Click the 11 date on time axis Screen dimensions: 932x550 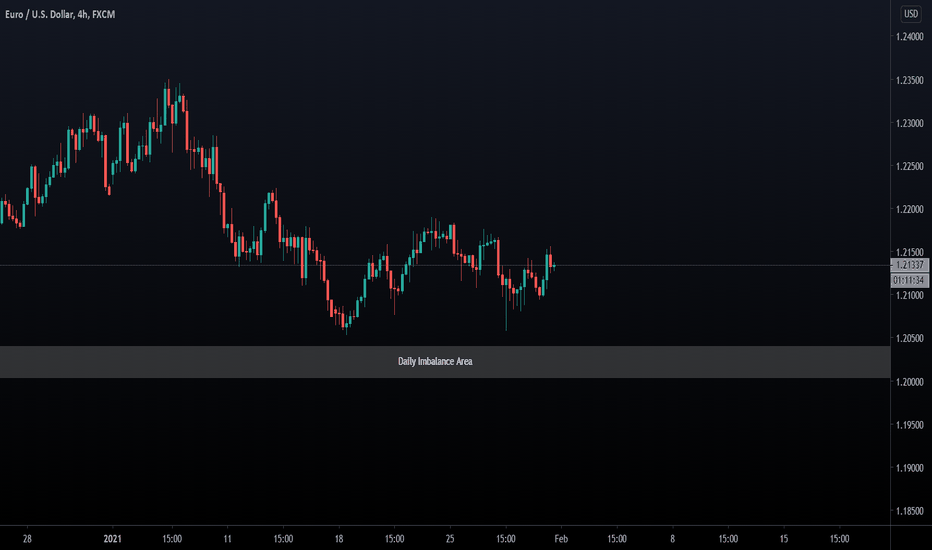(228, 539)
